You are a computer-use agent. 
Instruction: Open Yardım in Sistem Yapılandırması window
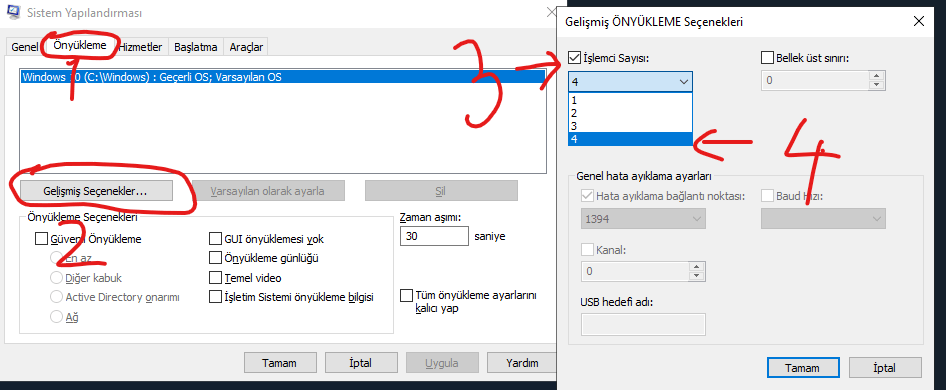point(522,363)
